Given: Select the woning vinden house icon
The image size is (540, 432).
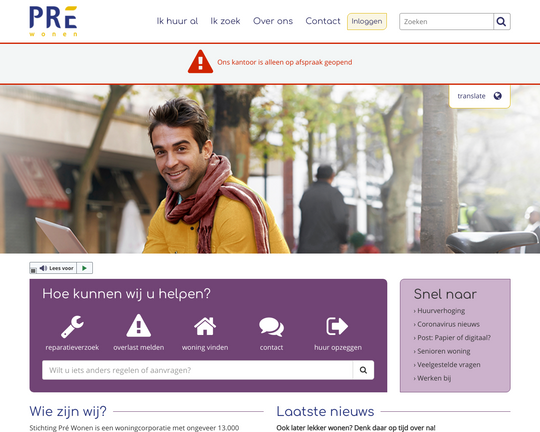Looking at the screenshot, I should coord(205,326).
